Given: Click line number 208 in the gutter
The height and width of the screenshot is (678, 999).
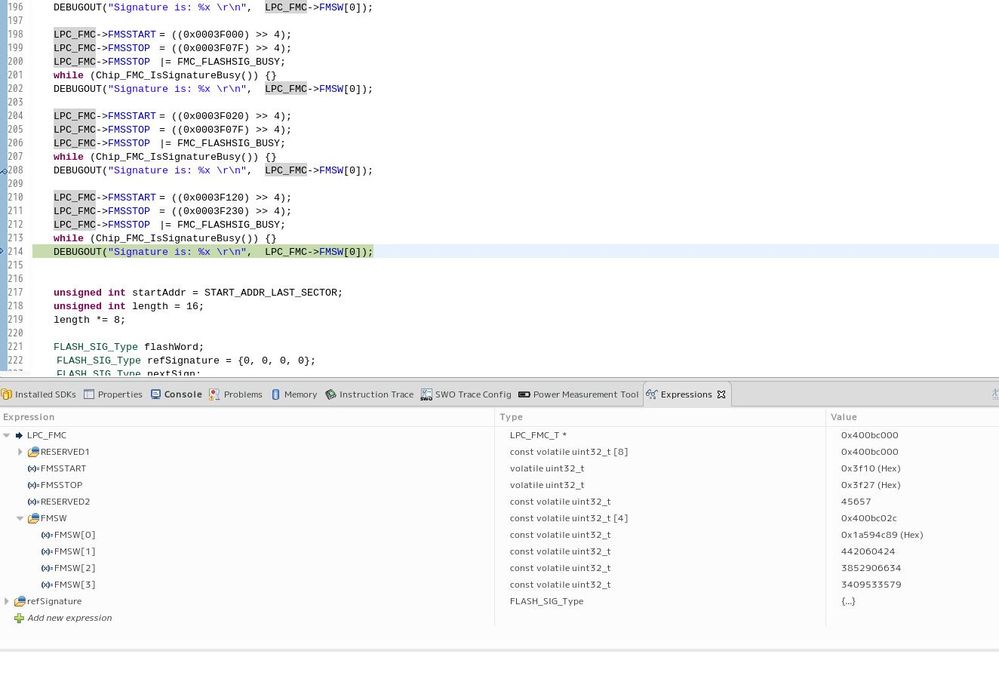Looking at the screenshot, I should [15, 170].
